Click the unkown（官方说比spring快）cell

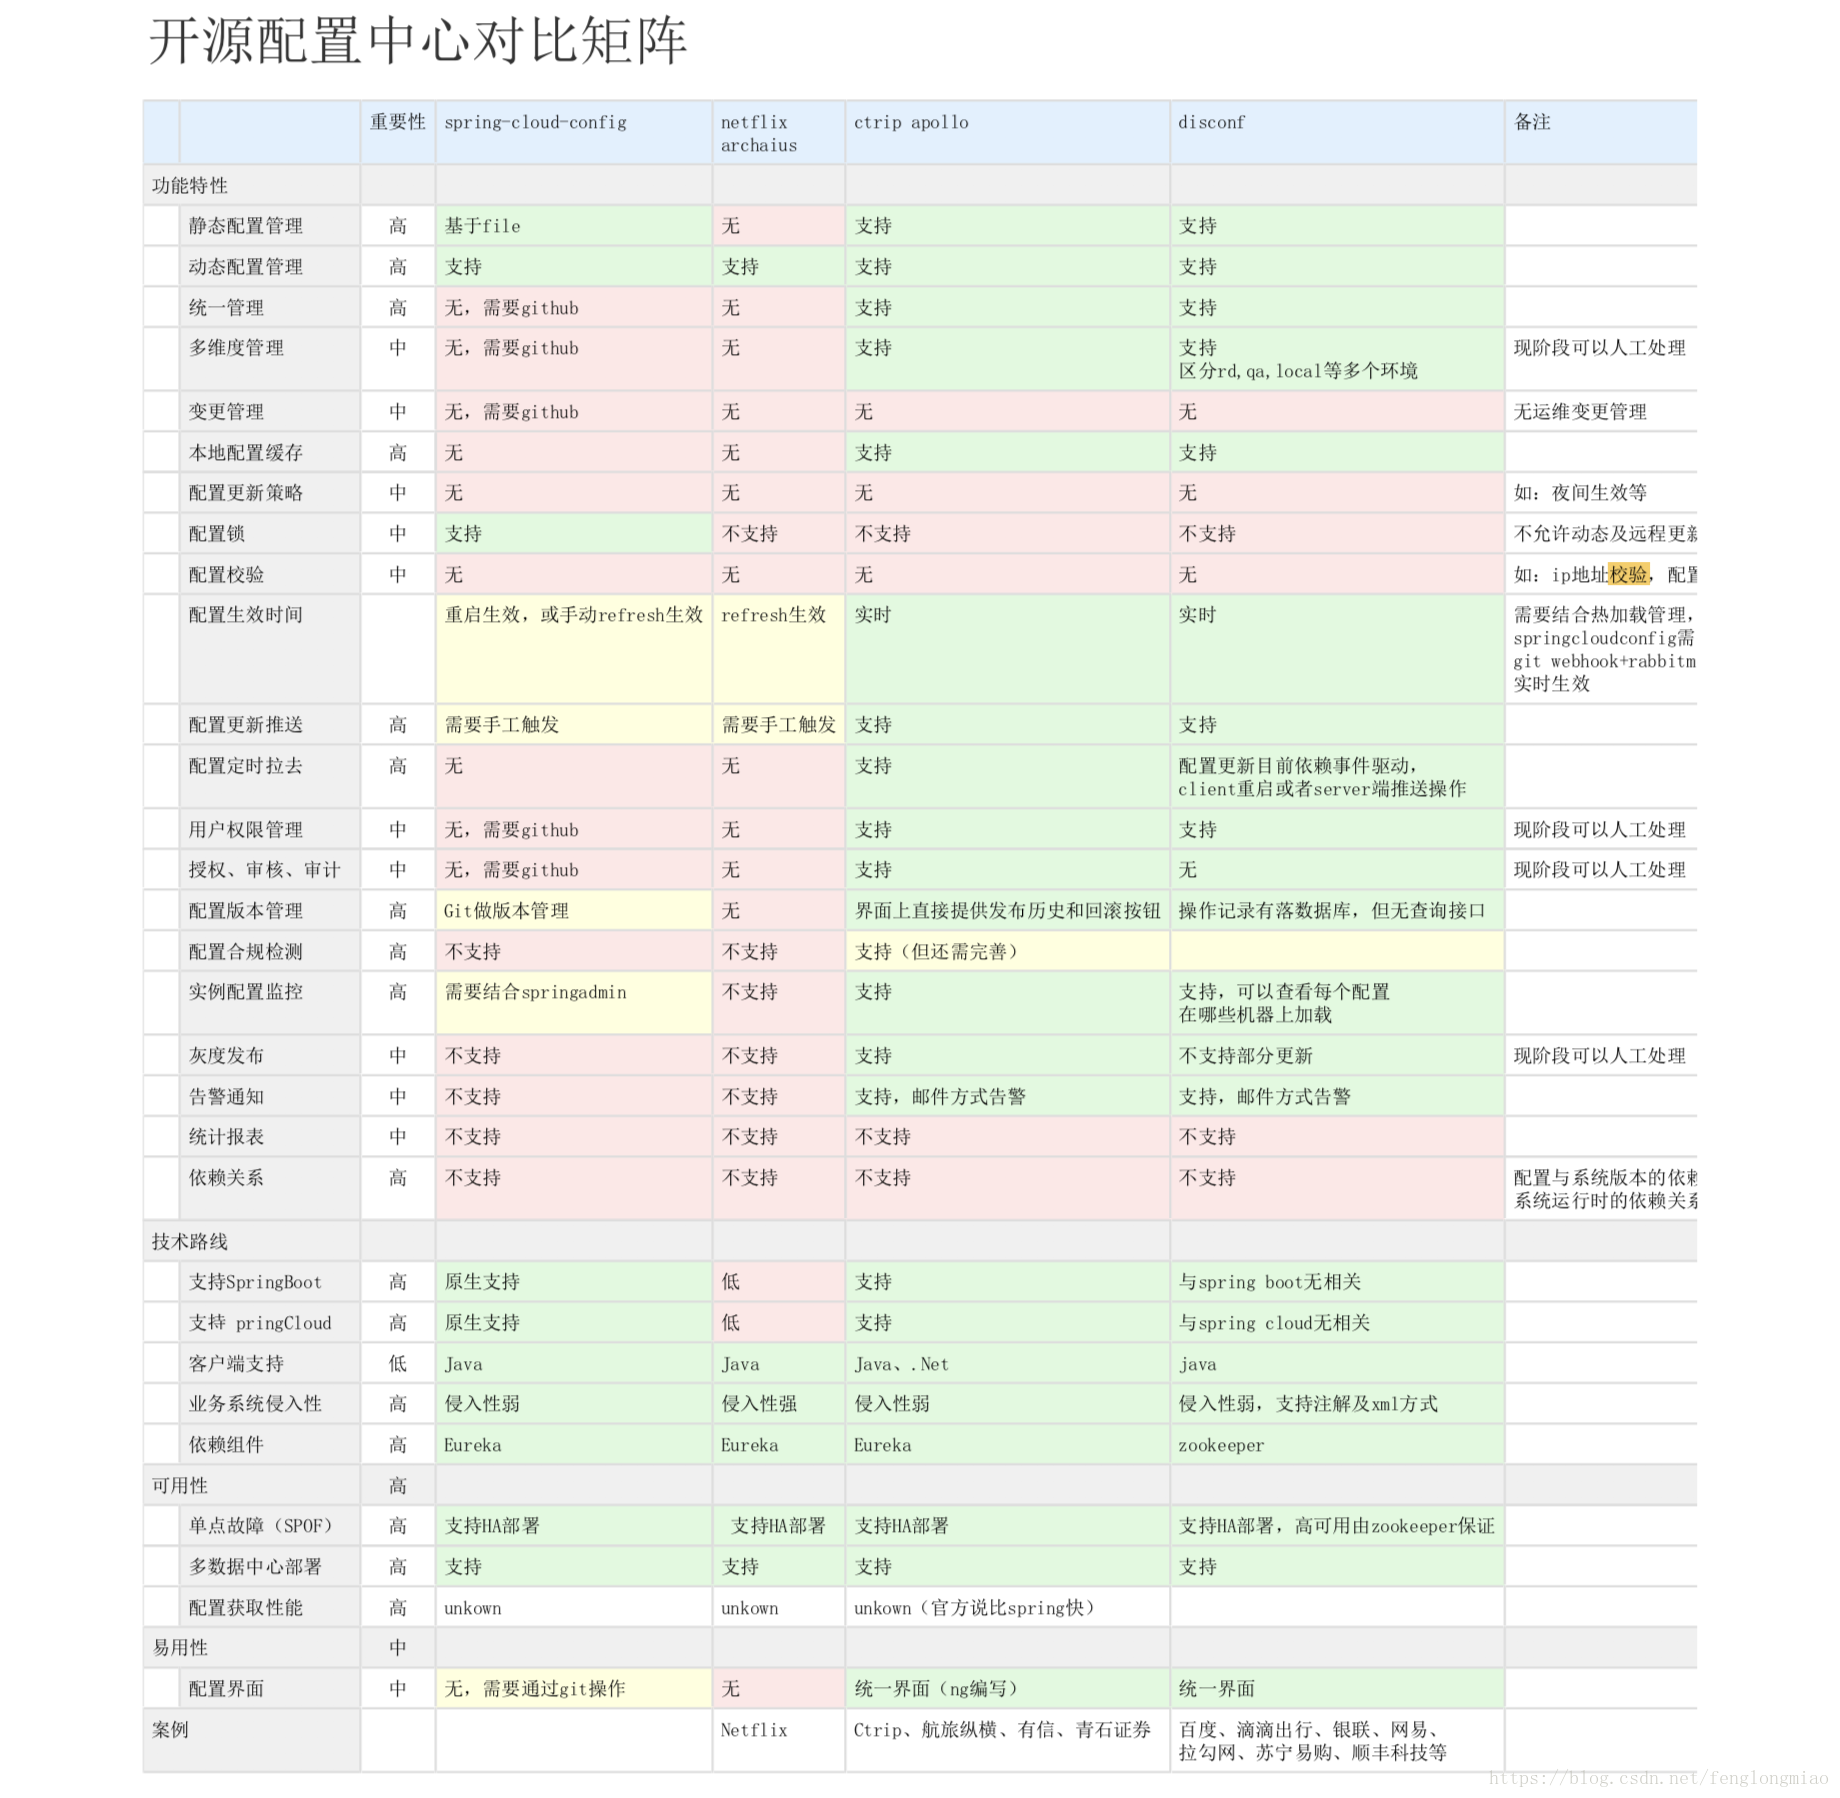[x=974, y=1607]
